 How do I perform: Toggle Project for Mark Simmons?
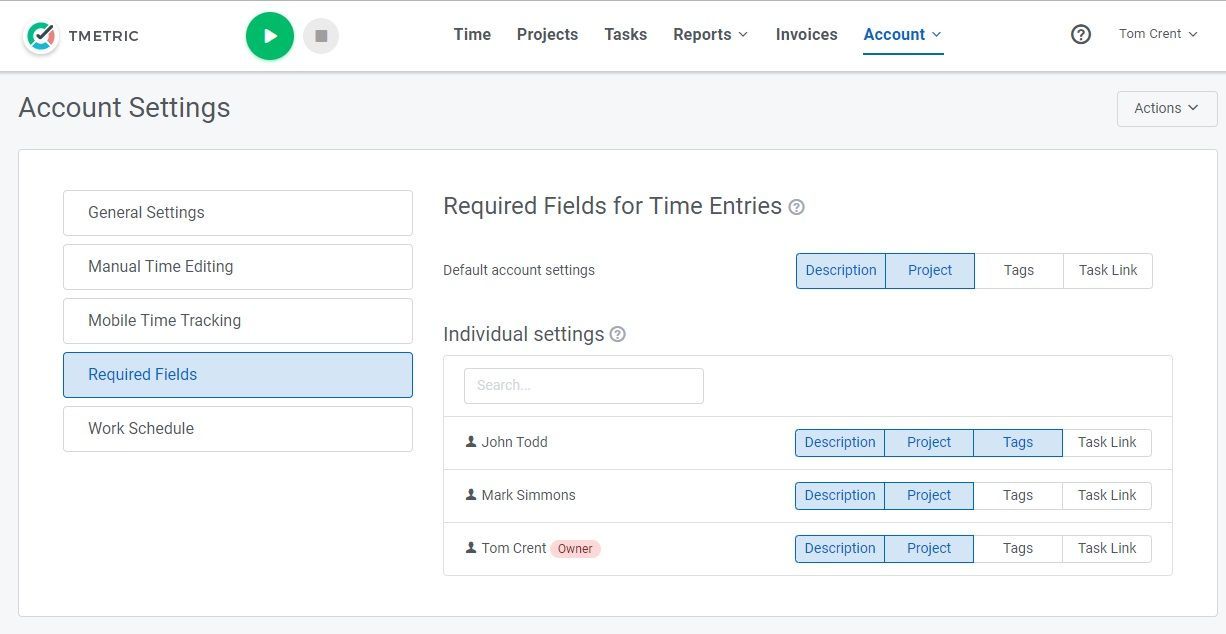point(929,496)
